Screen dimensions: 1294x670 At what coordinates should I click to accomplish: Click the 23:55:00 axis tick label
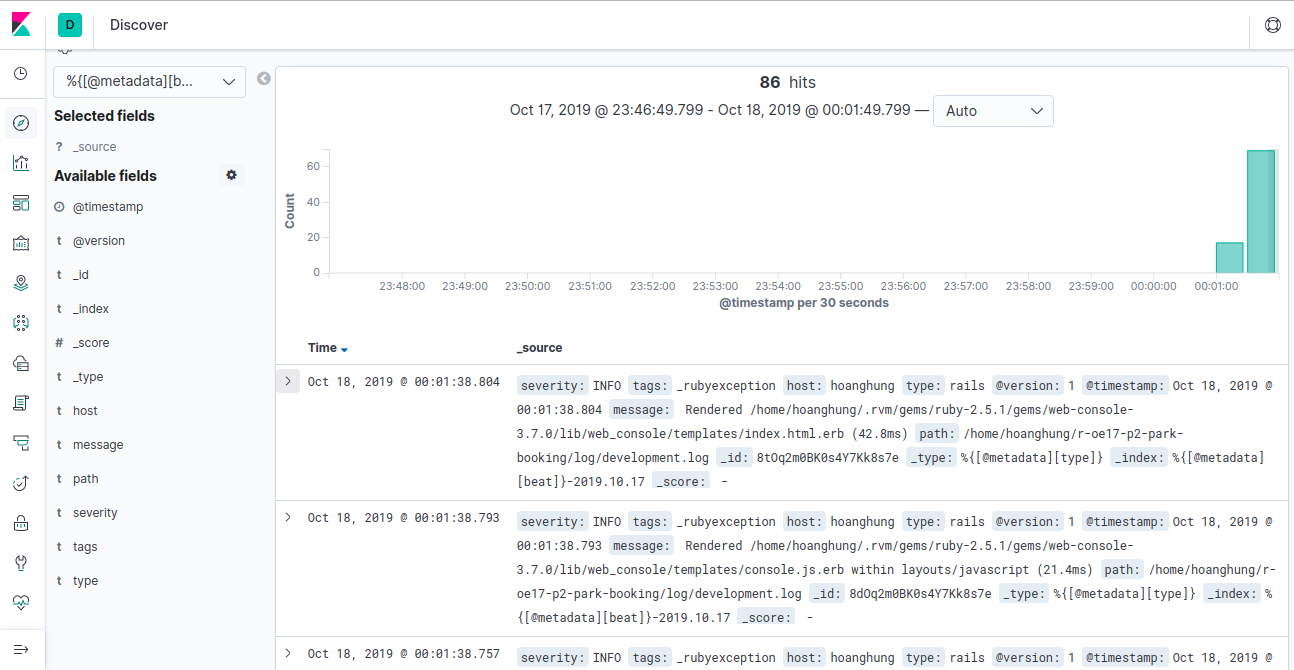[x=840, y=286]
